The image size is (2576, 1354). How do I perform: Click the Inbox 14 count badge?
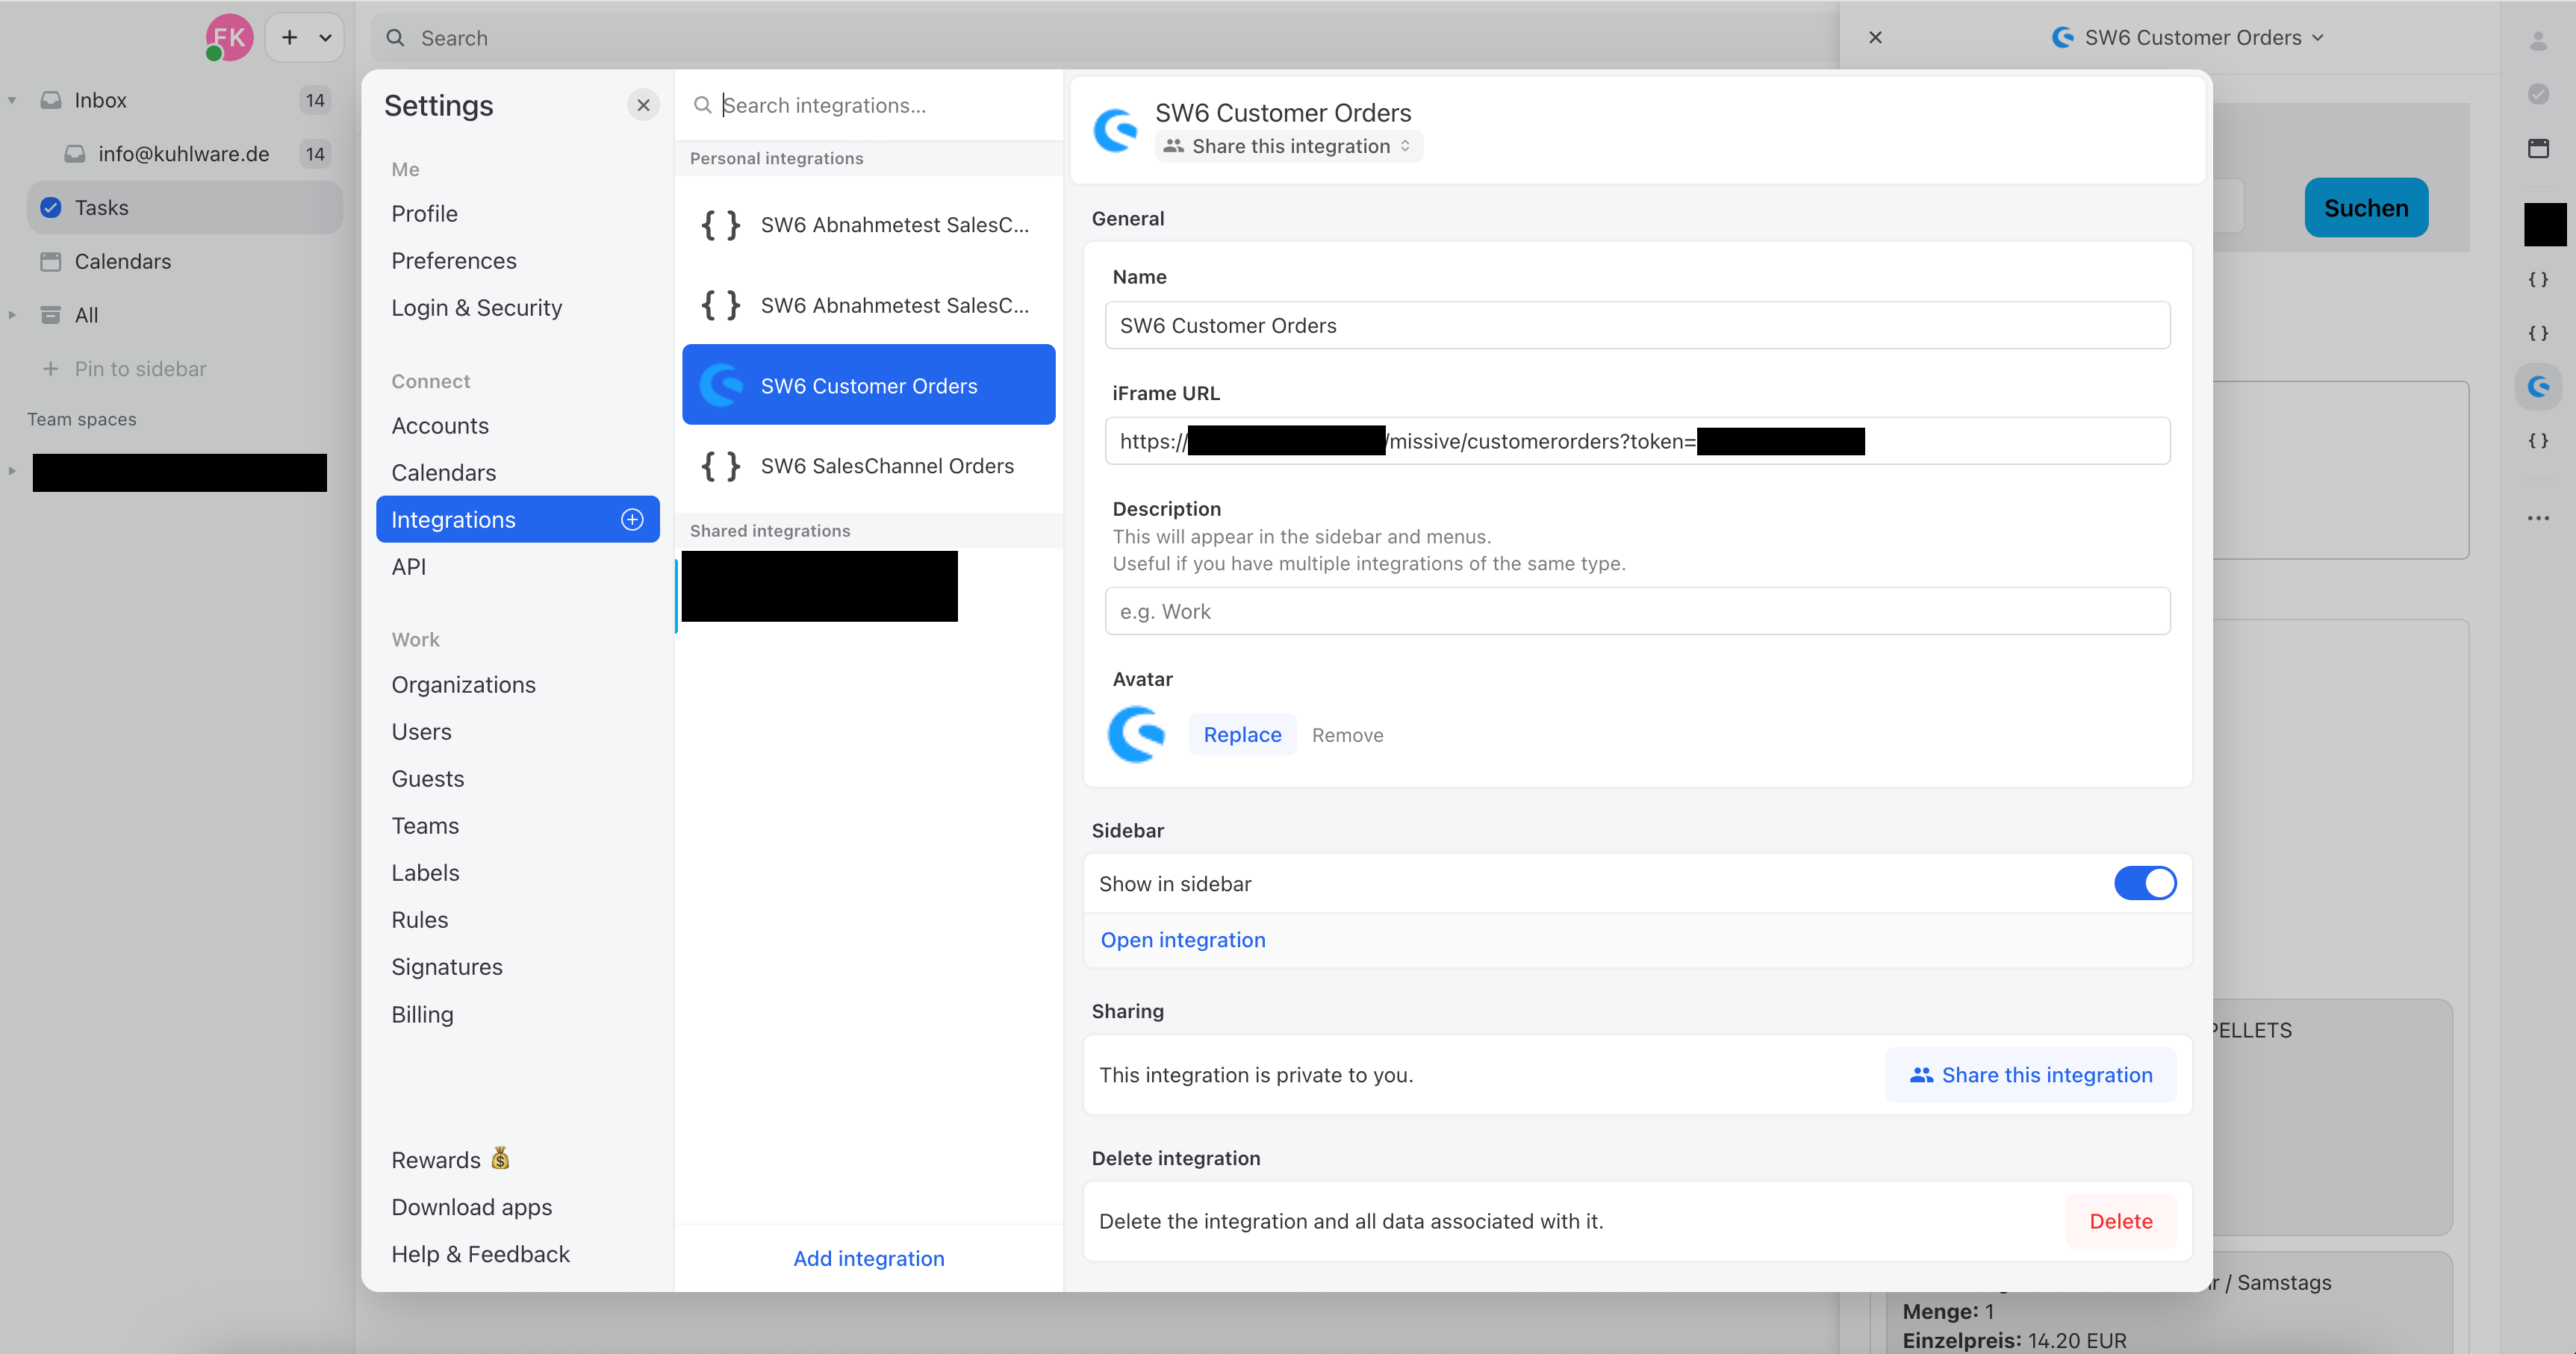tap(315, 100)
